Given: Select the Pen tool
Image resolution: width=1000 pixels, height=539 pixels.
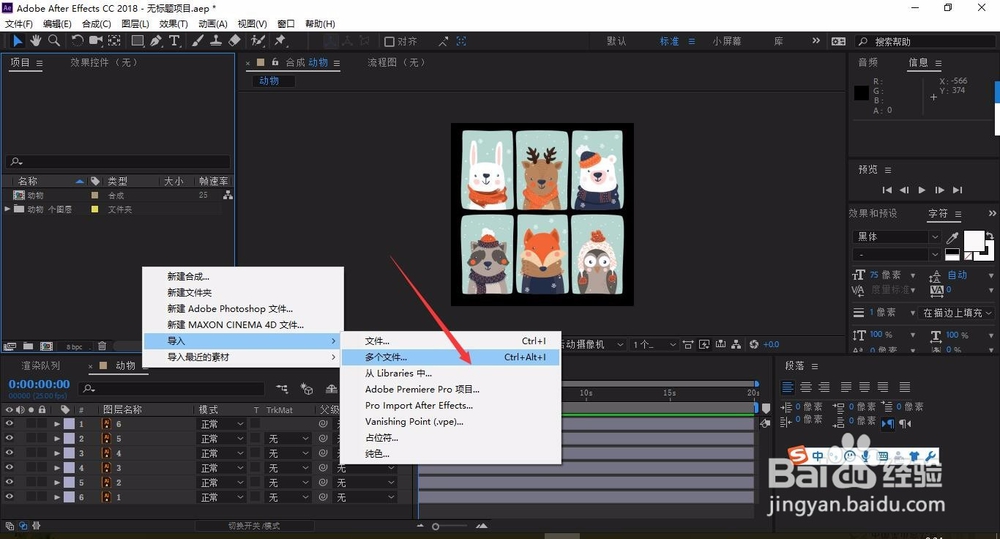Looking at the screenshot, I should [x=156, y=41].
